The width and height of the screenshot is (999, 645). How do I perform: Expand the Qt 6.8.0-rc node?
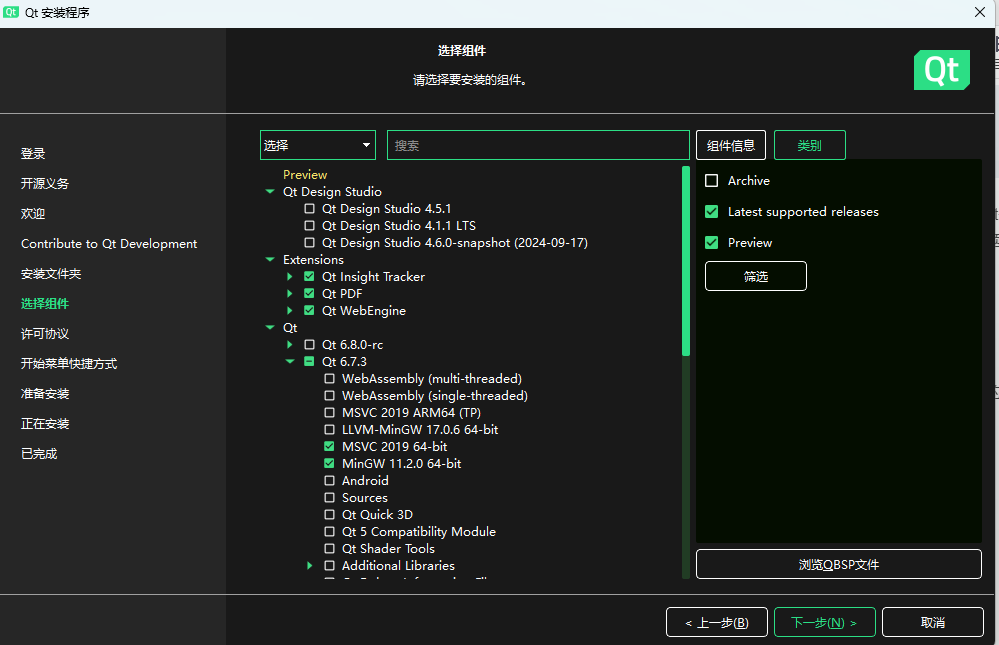[290, 345]
